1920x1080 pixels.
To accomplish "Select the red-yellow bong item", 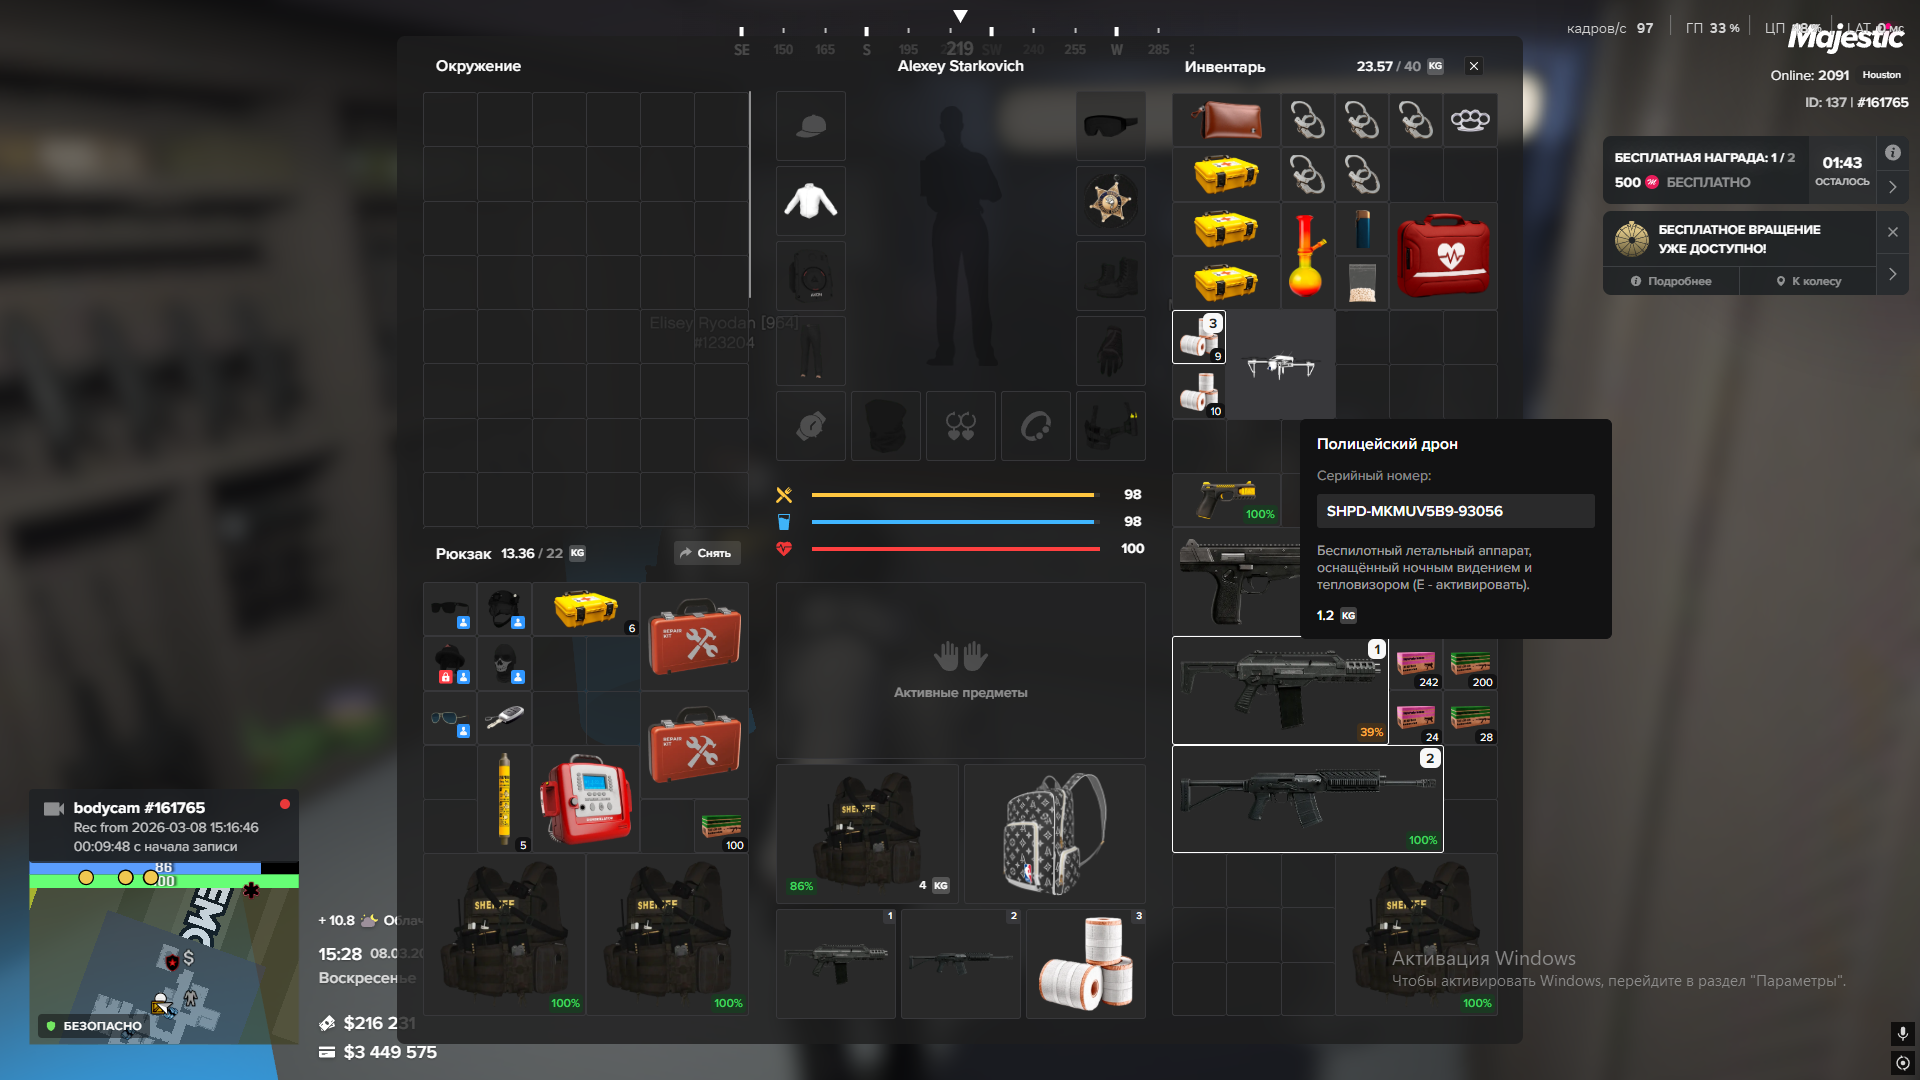I will [x=1306, y=256].
